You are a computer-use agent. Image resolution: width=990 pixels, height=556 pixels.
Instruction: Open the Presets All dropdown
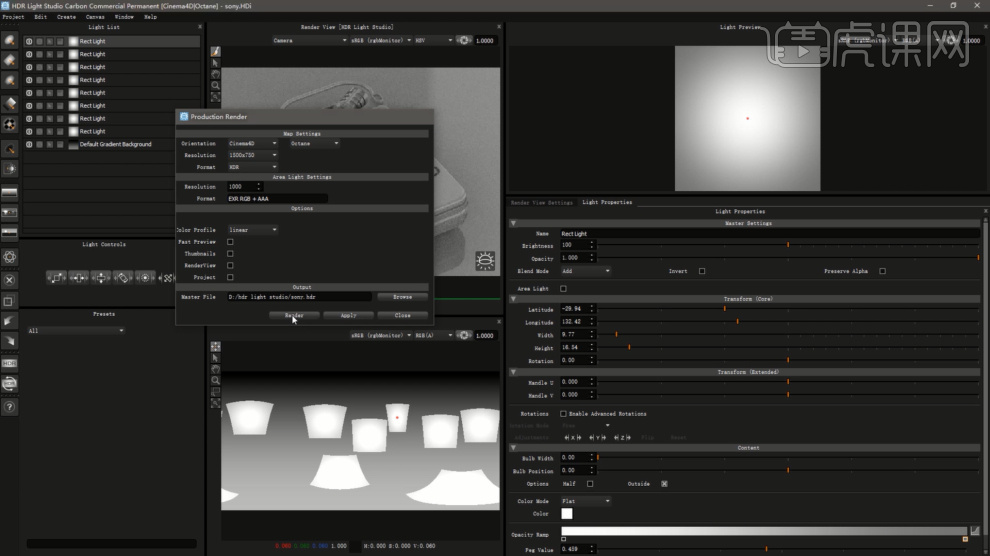pos(75,331)
